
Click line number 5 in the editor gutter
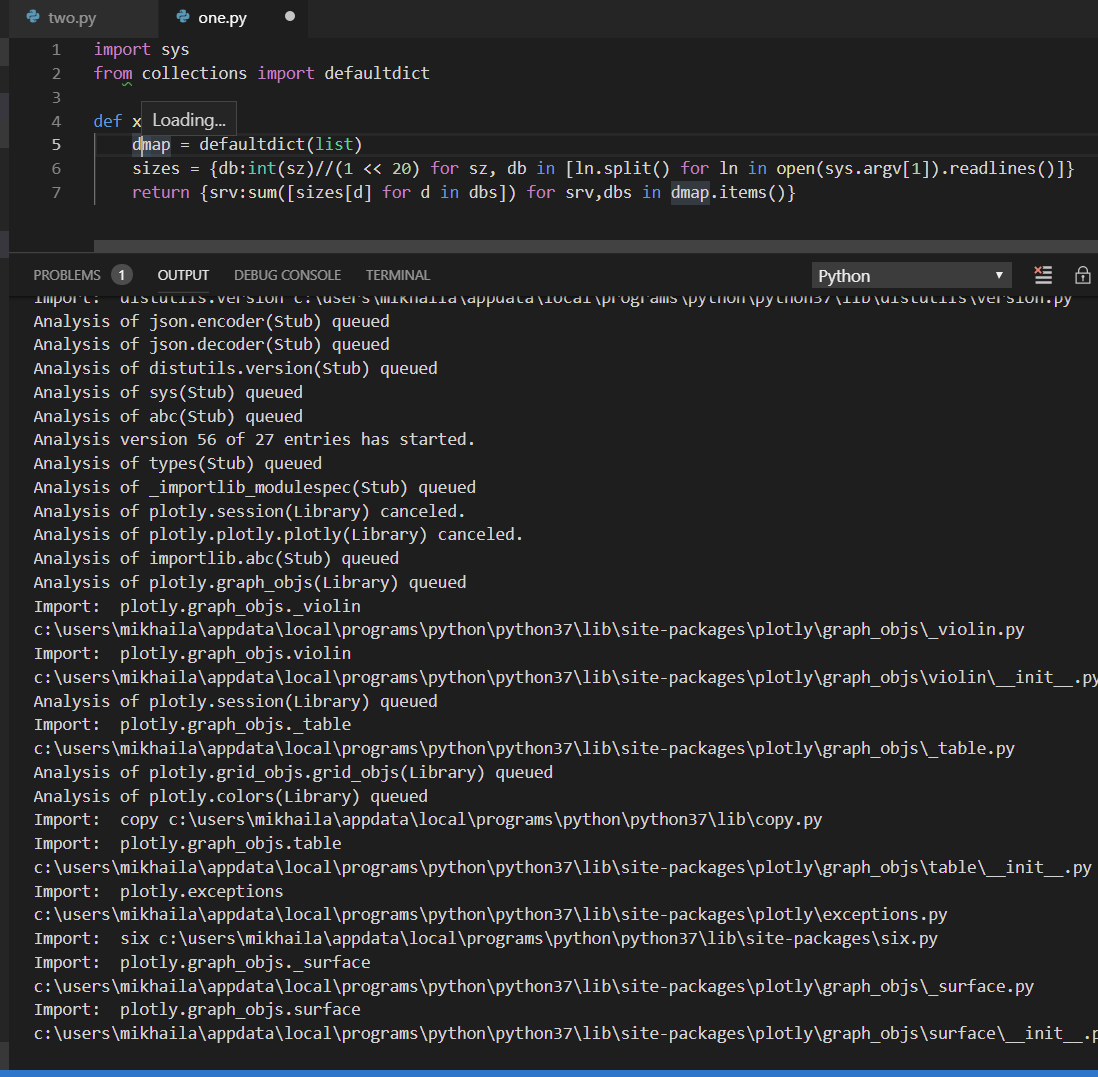click(56, 144)
